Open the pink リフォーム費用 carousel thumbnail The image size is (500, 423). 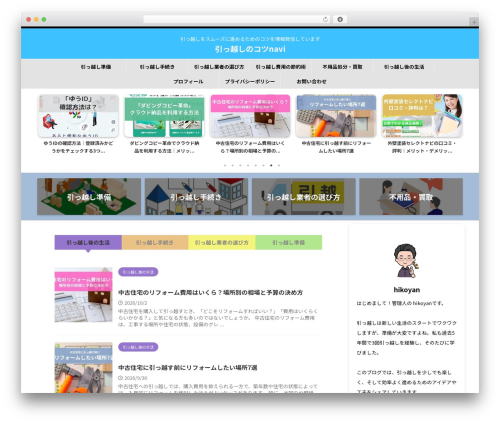(x=250, y=116)
